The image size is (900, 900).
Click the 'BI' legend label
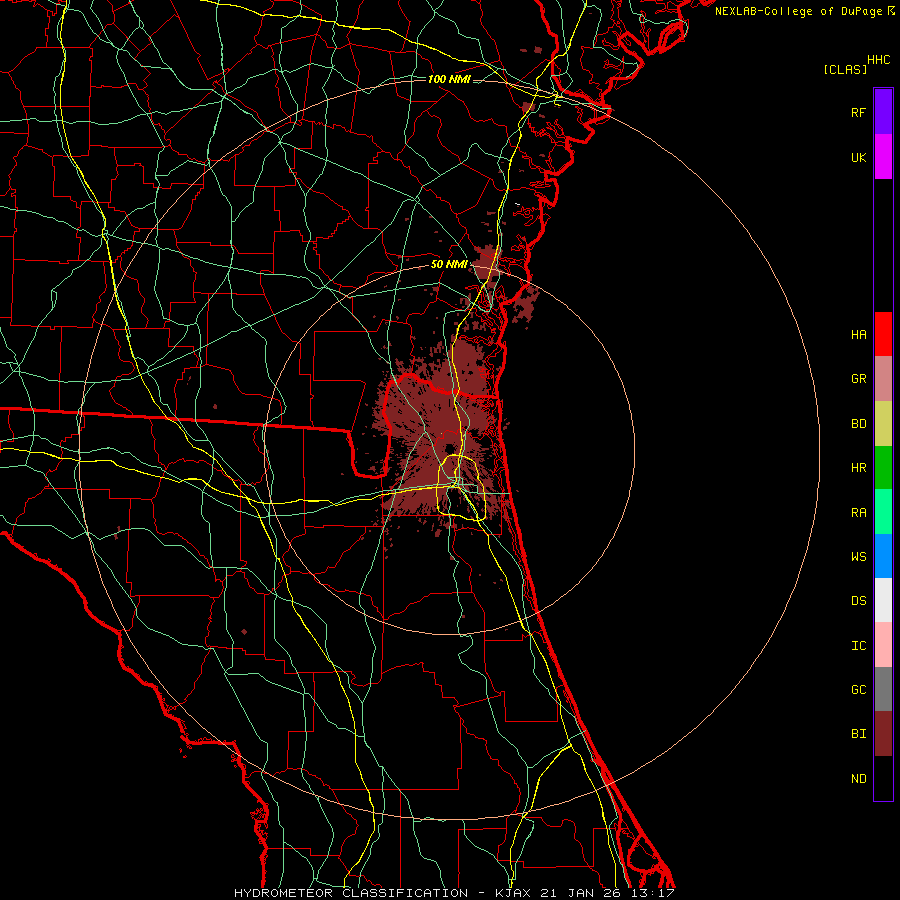point(858,734)
